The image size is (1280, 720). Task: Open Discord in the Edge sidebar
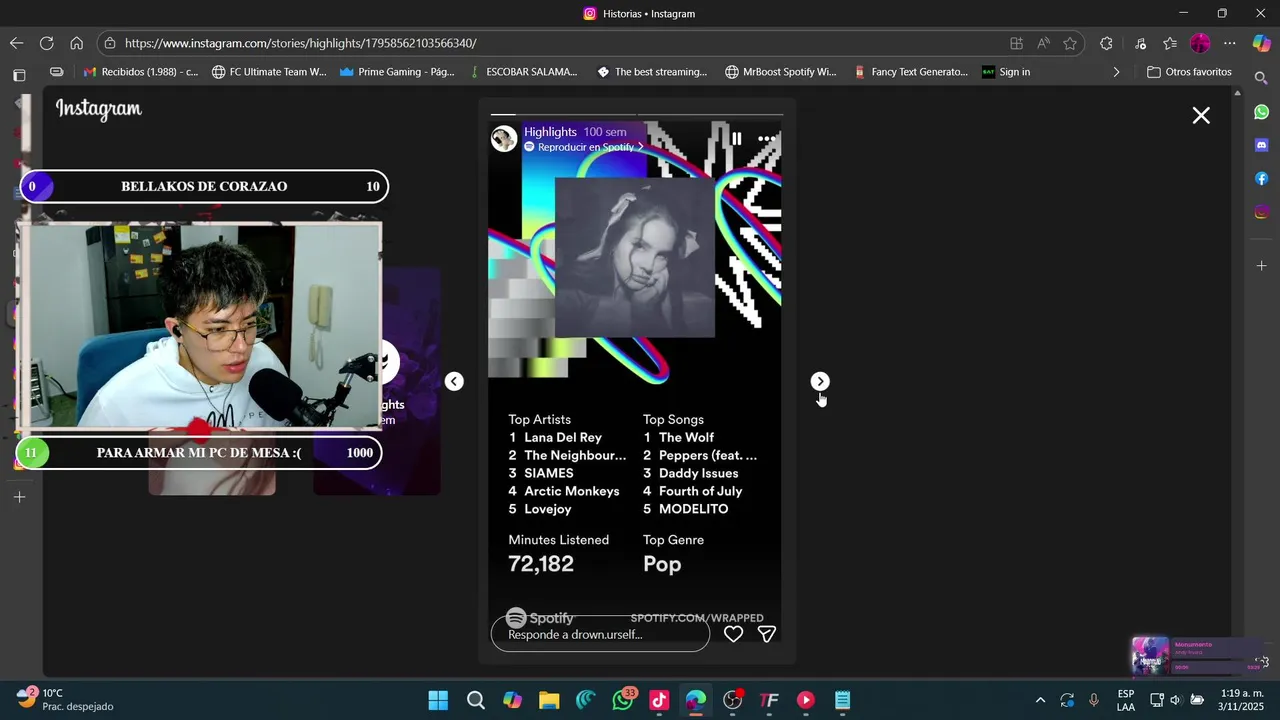pos(1261,145)
